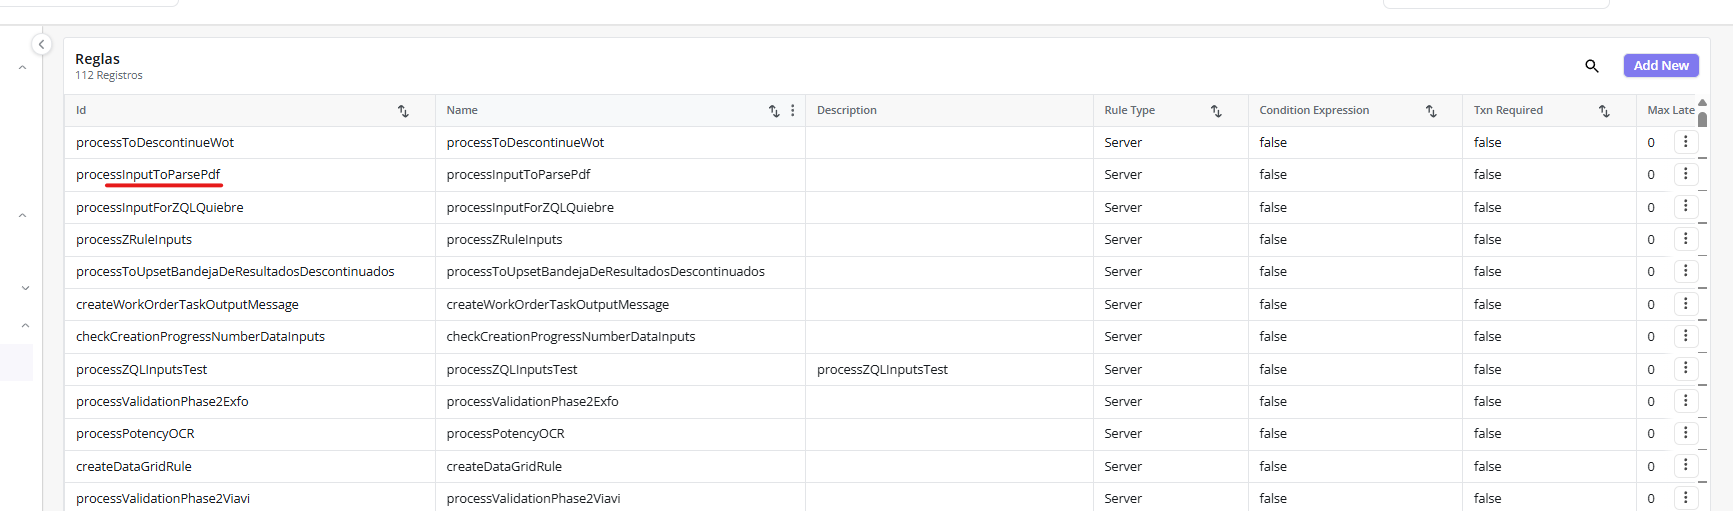Open row actions for processValidationPhase2Exfo
This screenshot has width=1733, height=511.
(1686, 400)
